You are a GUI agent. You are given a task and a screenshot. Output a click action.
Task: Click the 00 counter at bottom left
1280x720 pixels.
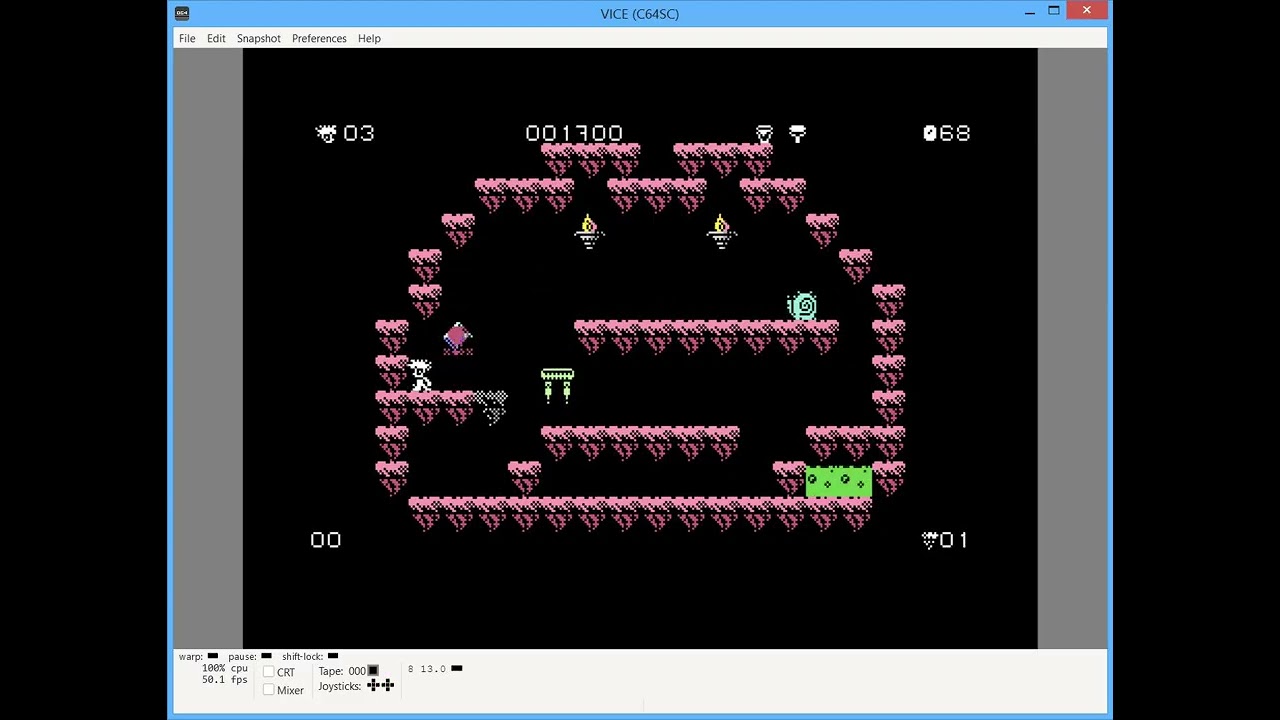click(326, 540)
